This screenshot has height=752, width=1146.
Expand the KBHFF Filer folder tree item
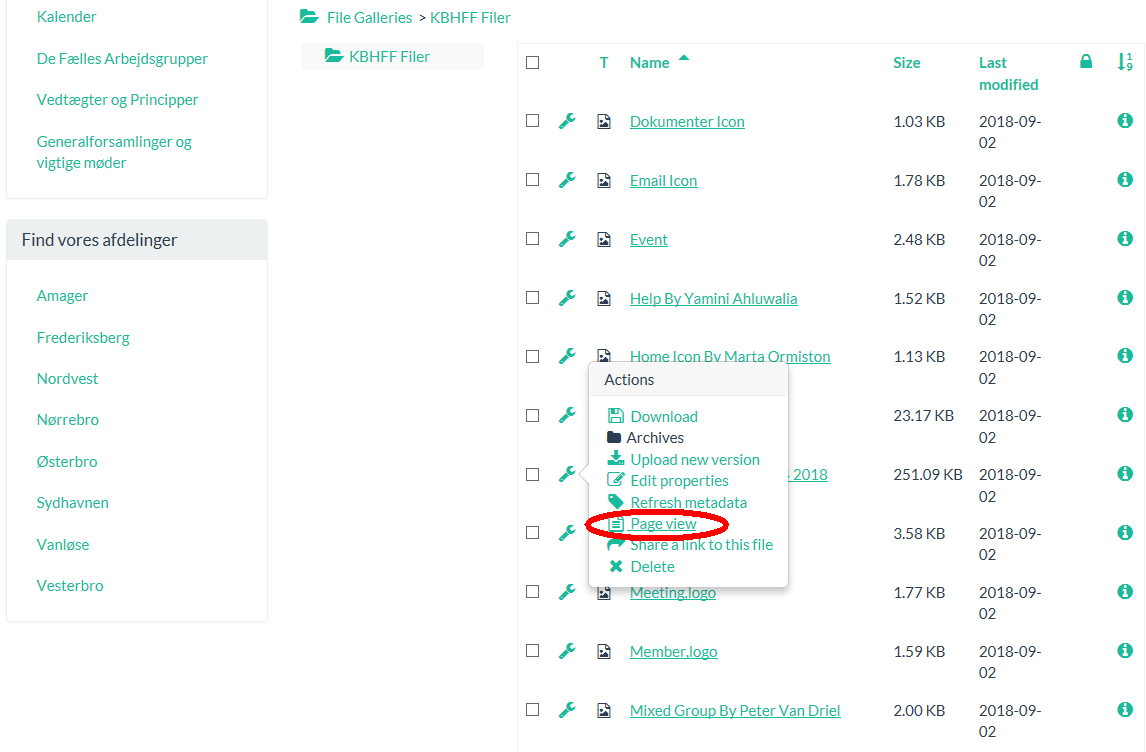click(389, 57)
